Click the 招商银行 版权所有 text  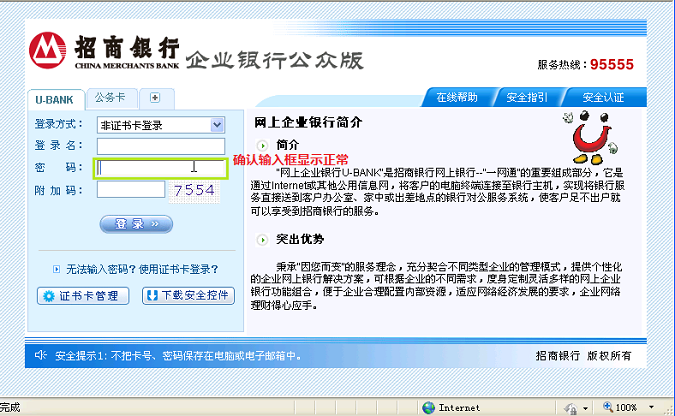583,356
